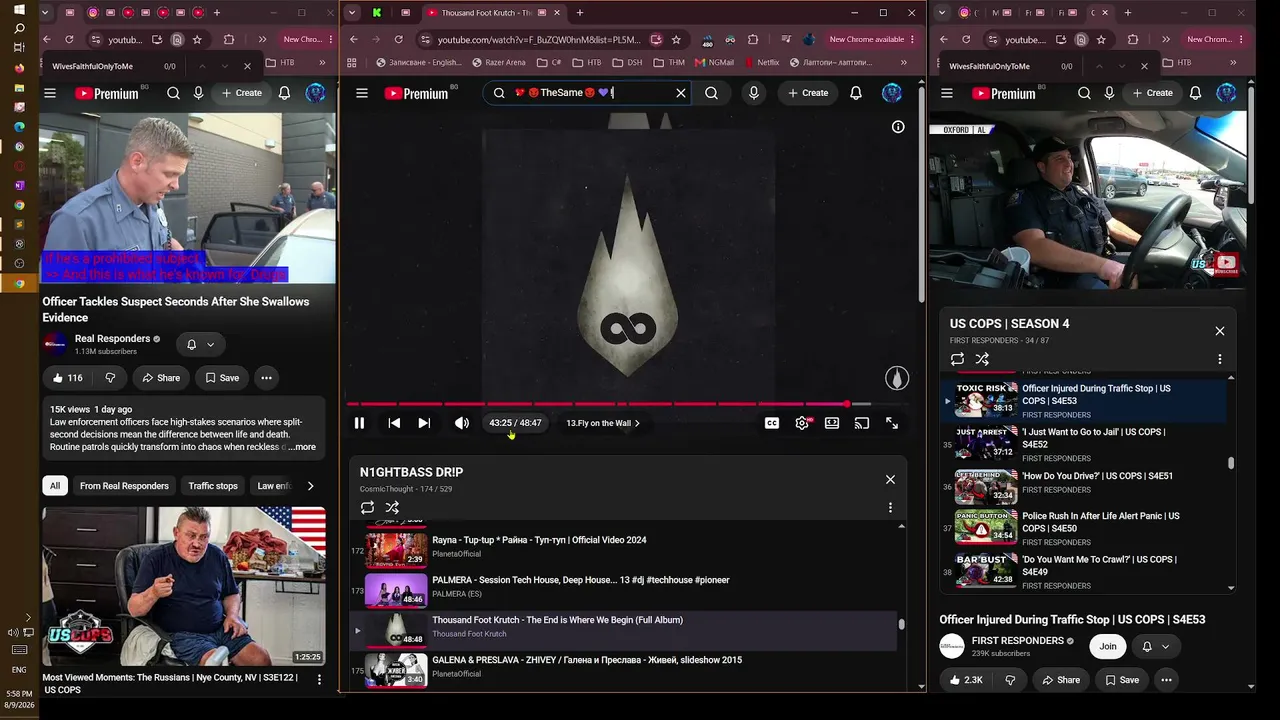1280x720 pixels.
Task: Share the Real Responders video
Action: (x=160, y=378)
